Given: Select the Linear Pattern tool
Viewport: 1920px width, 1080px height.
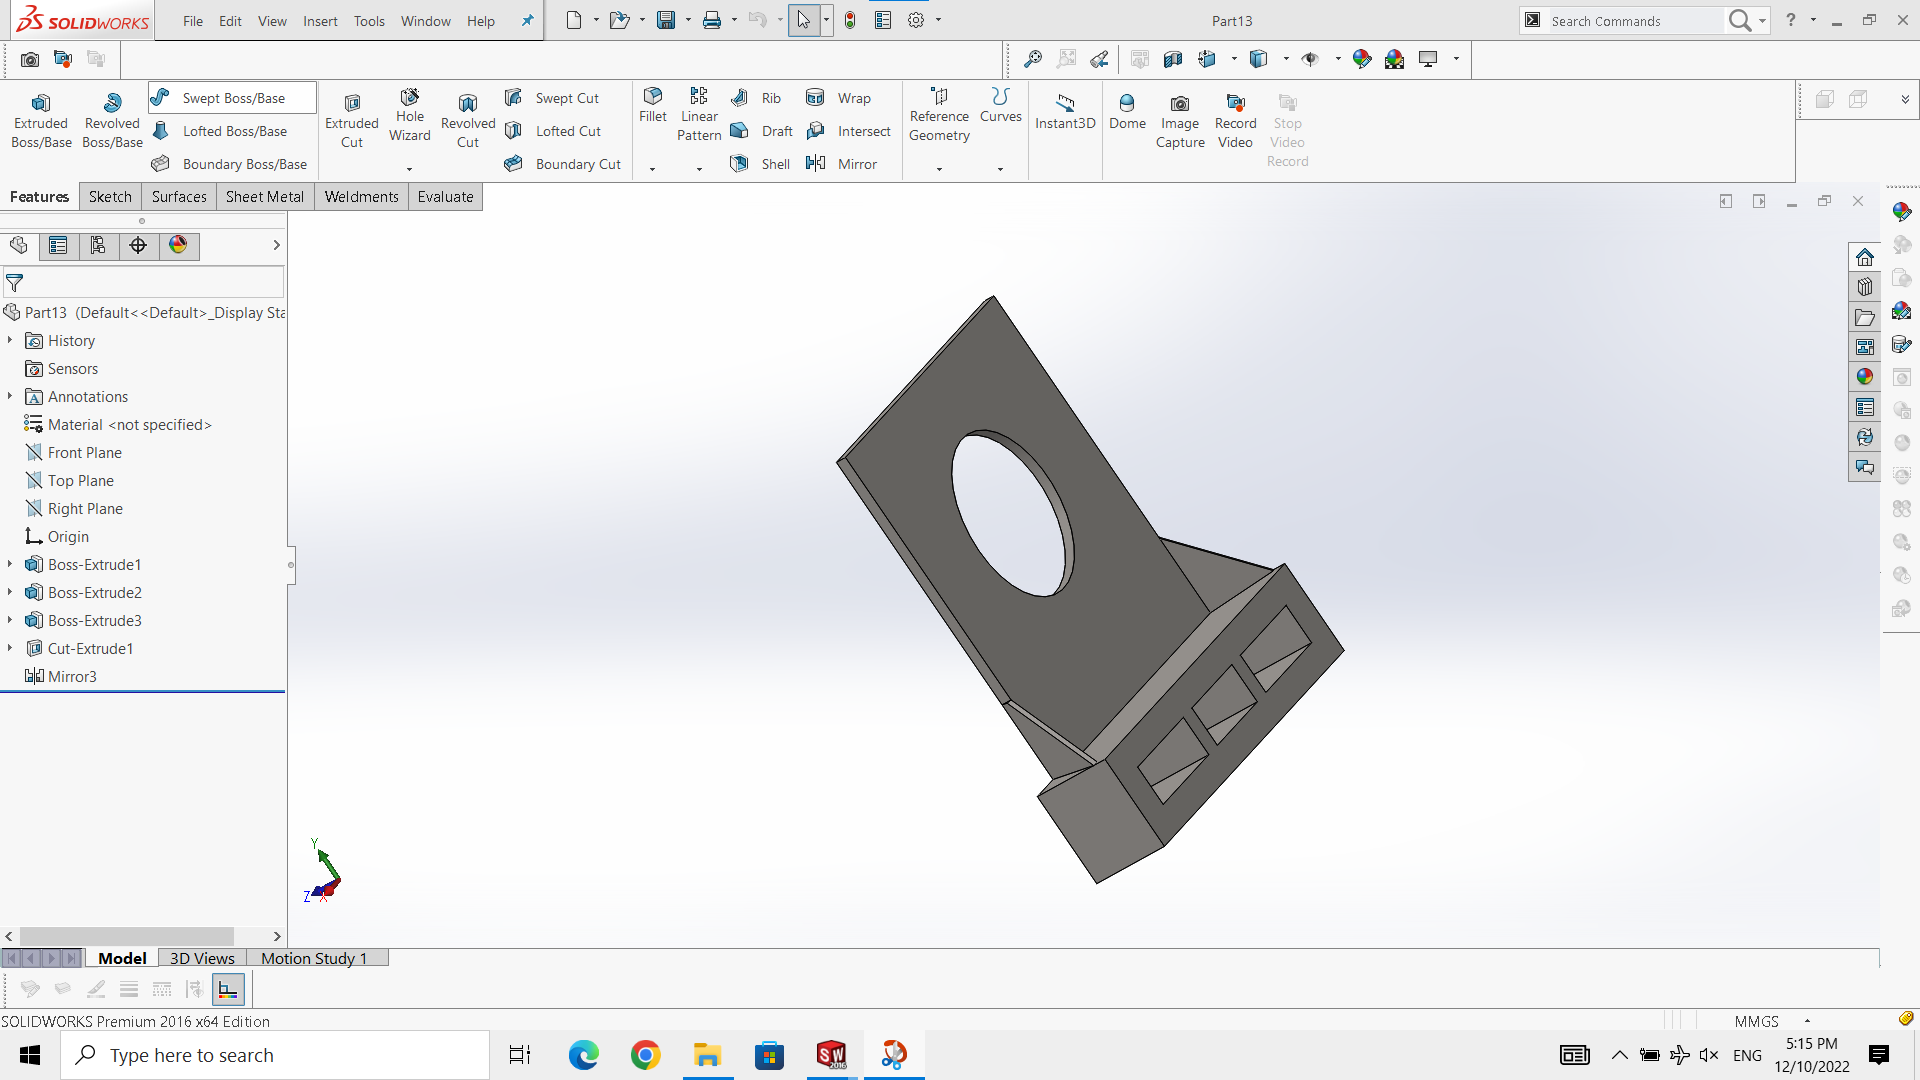Looking at the screenshot, I should coord(699,114).
